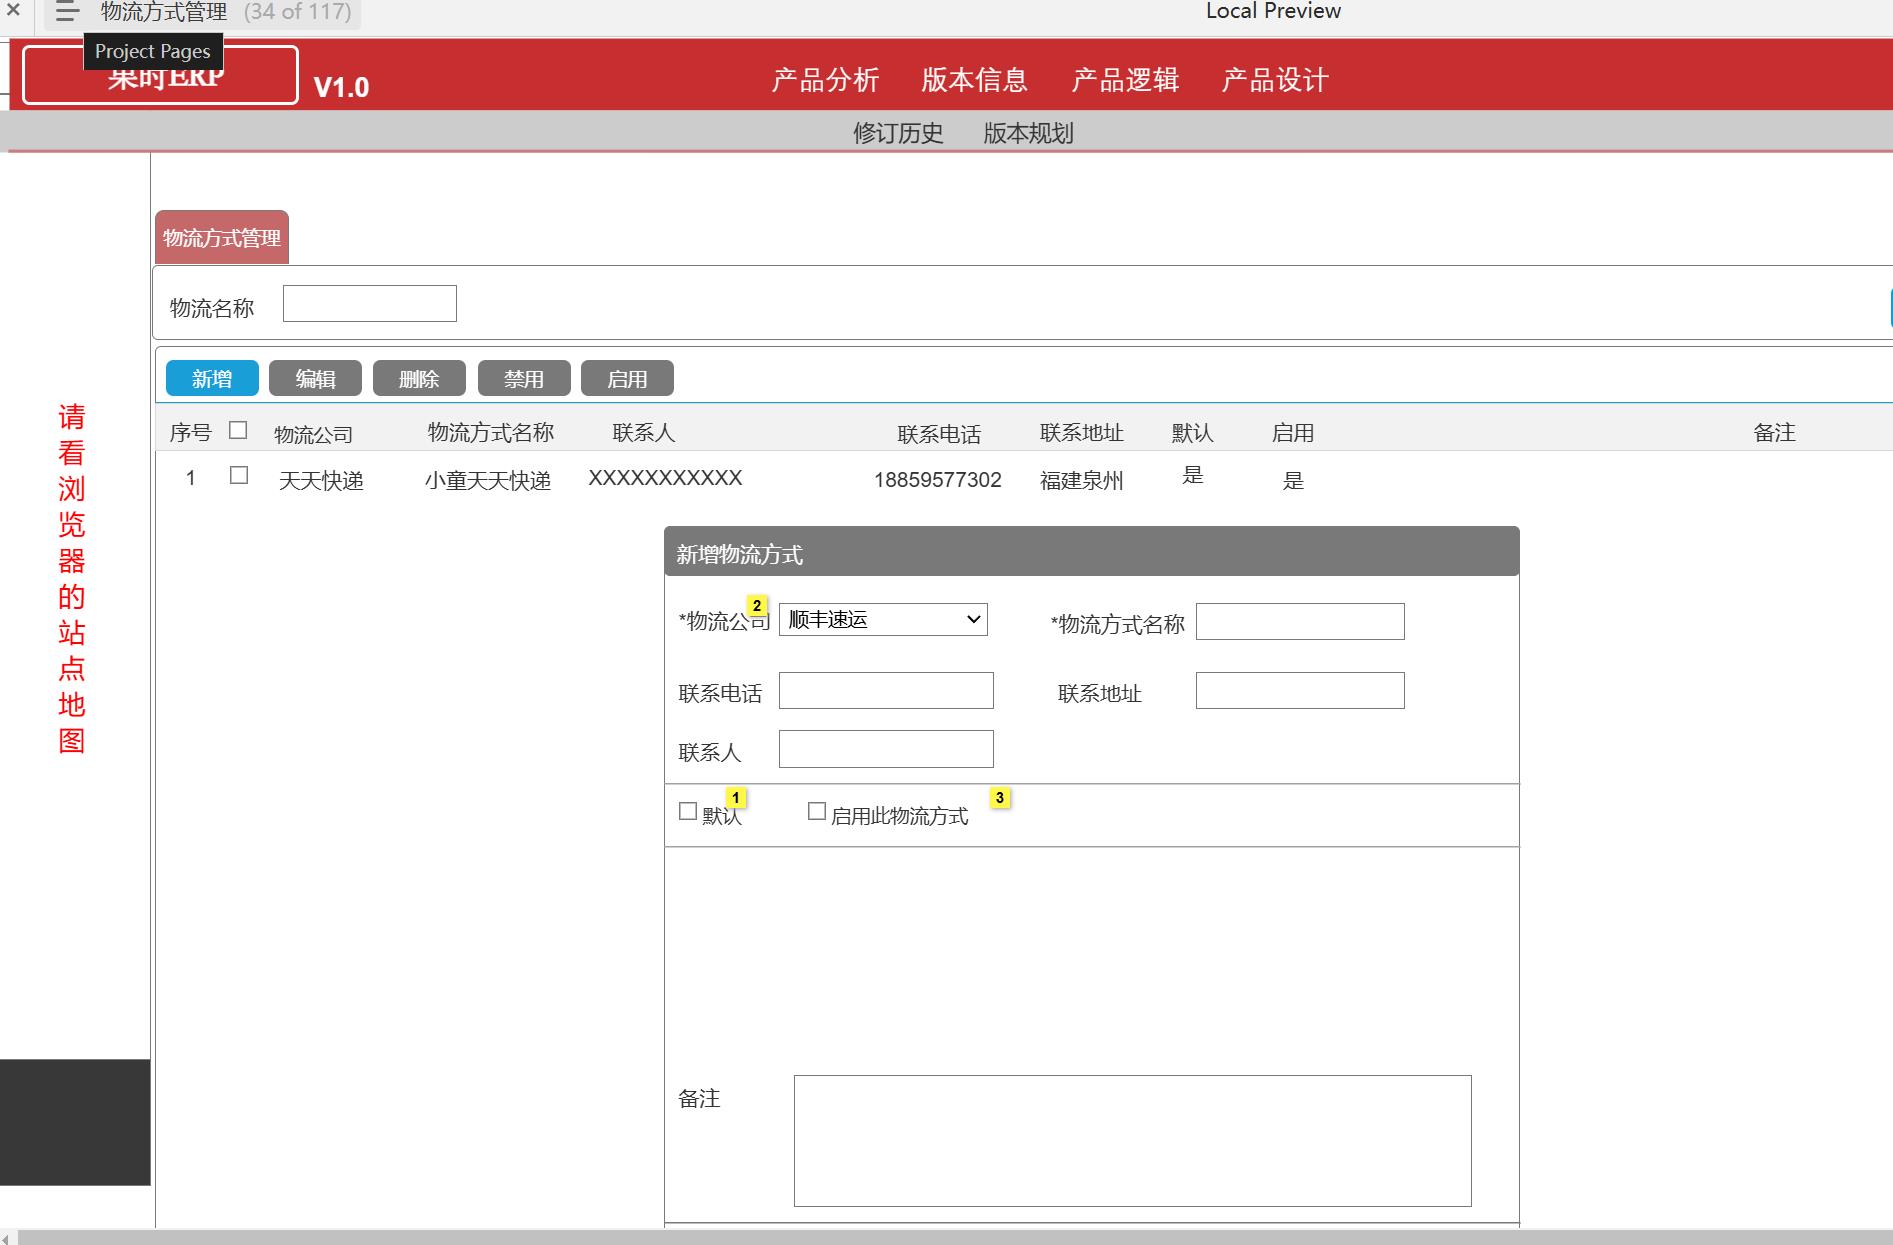Click the scrollbar left arrow
This screenshot has height=1245, width=1893.
click(7, 1238)
